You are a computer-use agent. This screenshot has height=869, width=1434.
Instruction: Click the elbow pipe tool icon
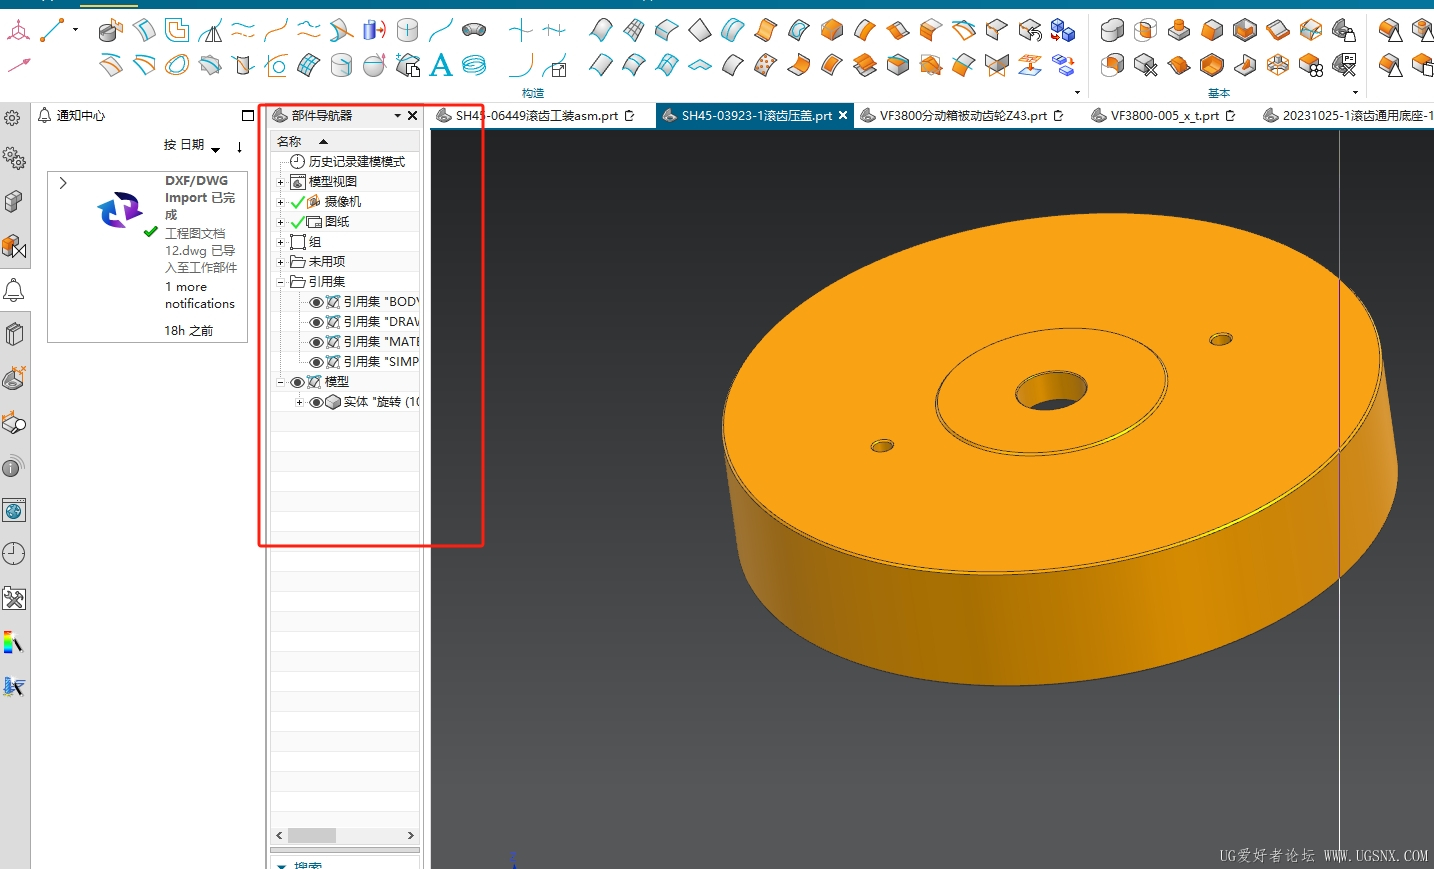pos(474,31)
